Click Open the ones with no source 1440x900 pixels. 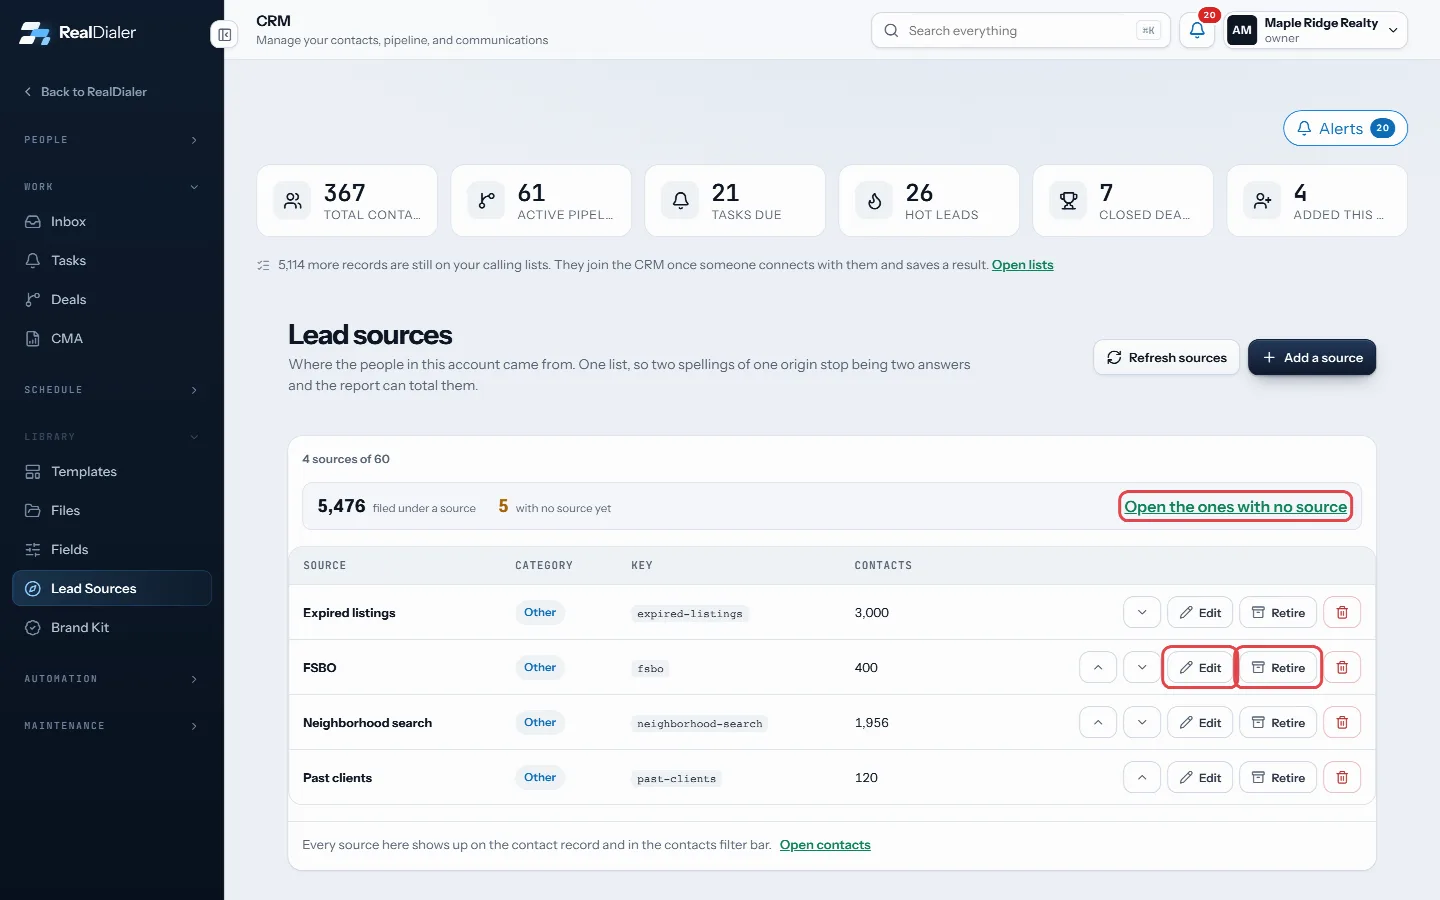(1236, 507)
